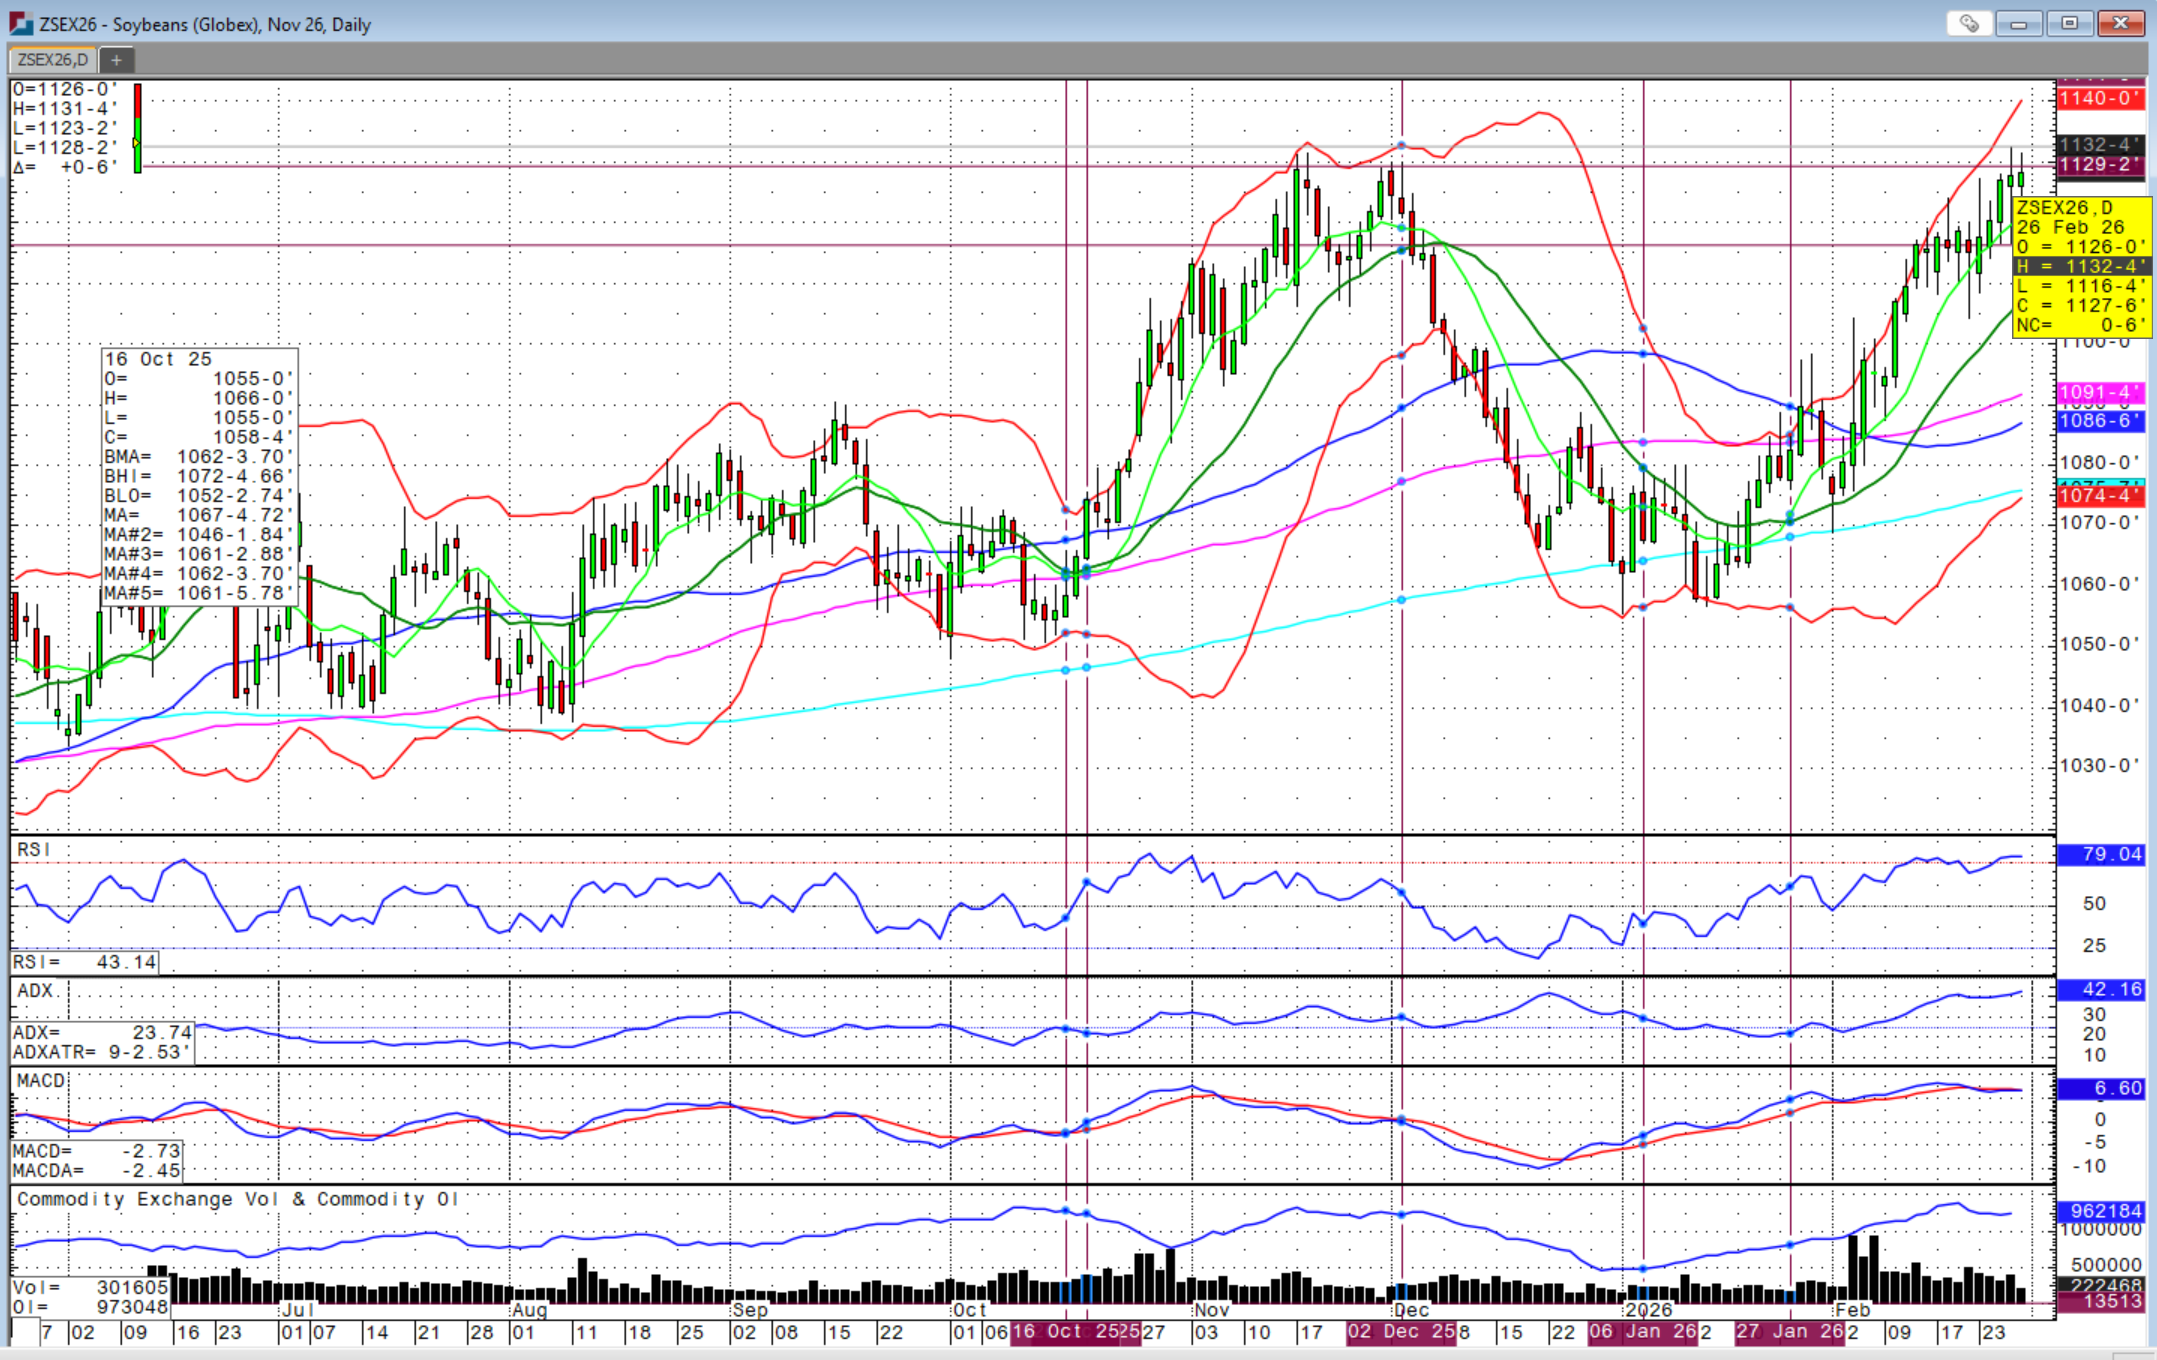Click the red 1140-0 price label
This screenshot has width=2157, height=1360.
2098,98
